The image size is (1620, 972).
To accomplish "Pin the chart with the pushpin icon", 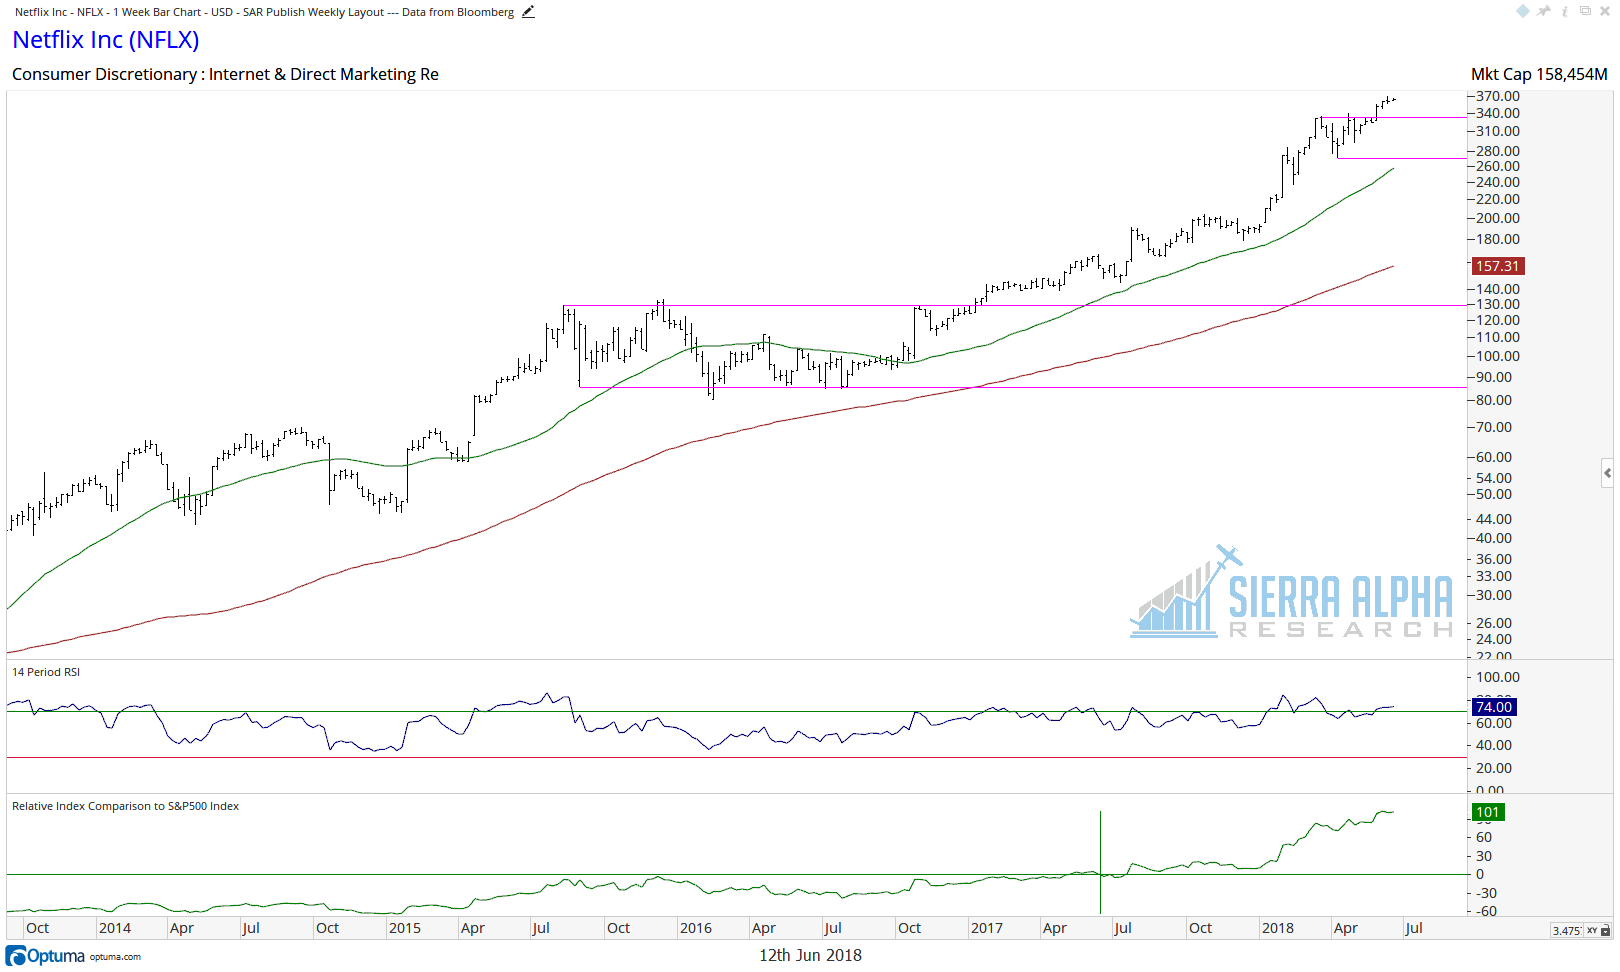I will pyautogui.click(x=1544, y=11).
